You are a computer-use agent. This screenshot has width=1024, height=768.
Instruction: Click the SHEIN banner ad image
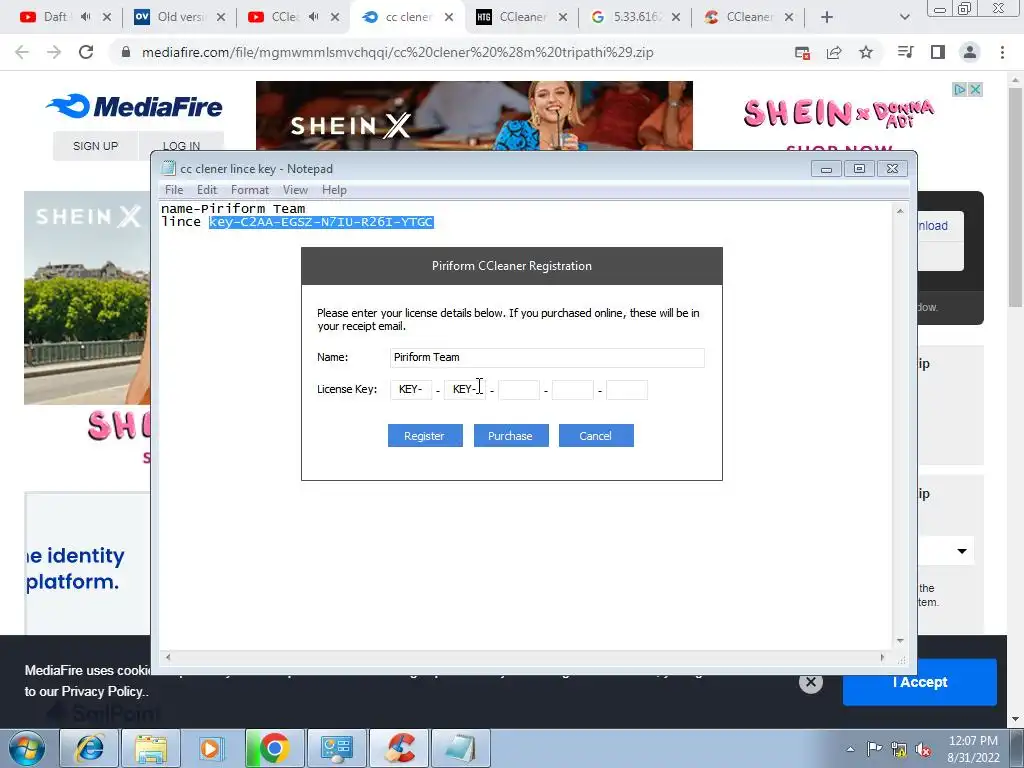(x=474, y=116)
